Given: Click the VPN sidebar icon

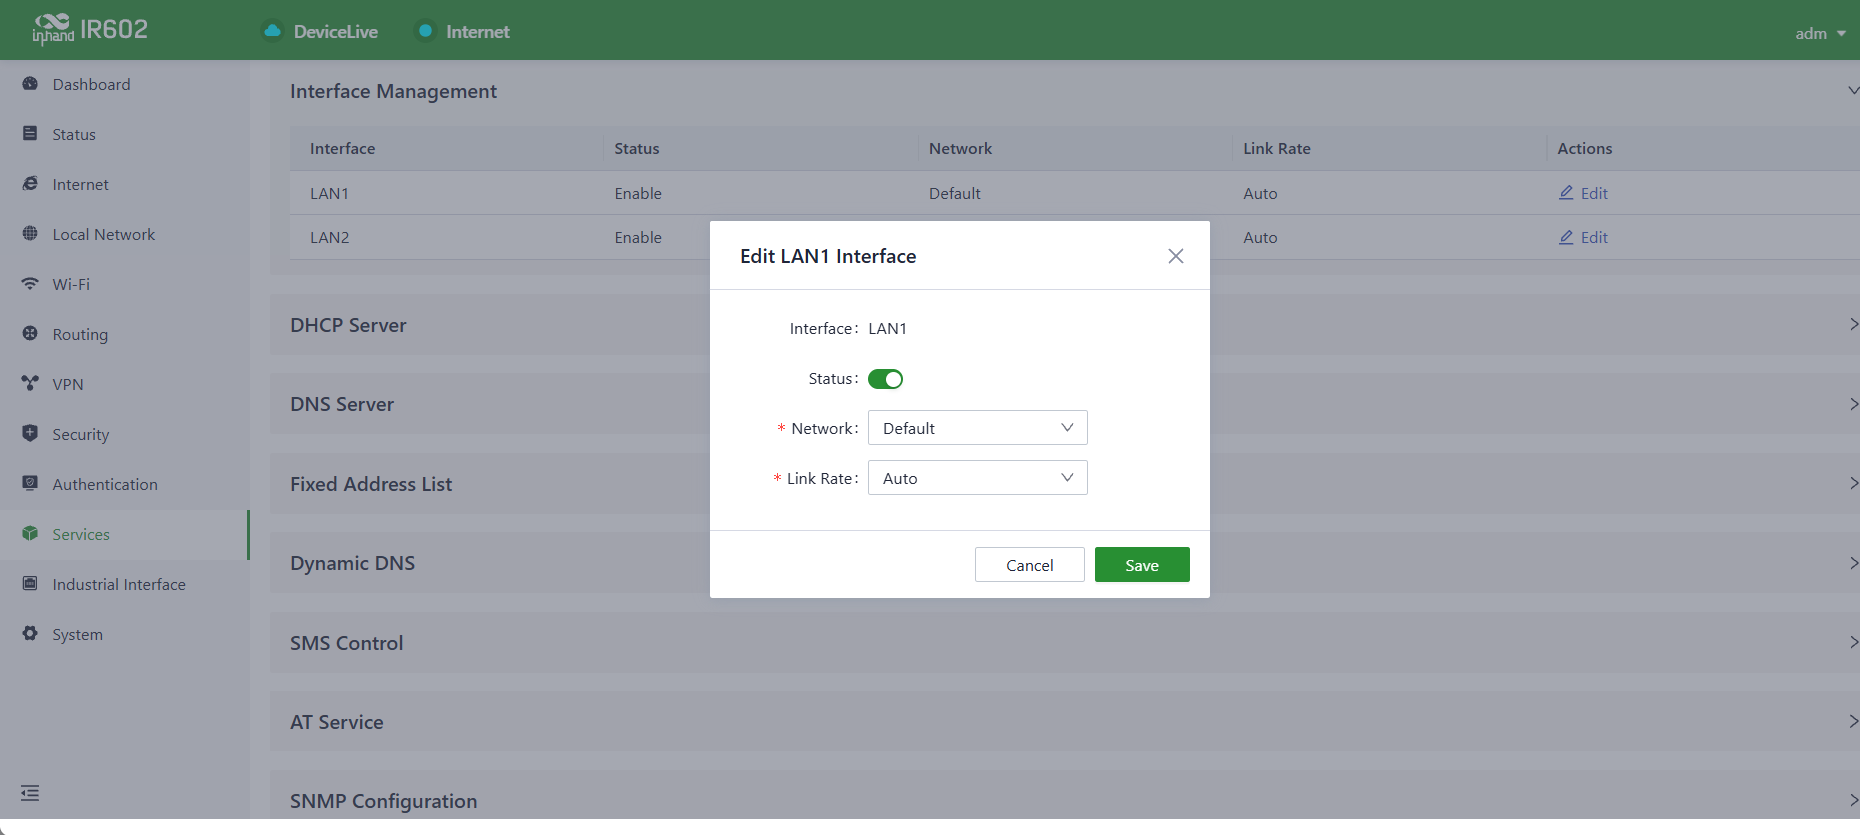Looking at the screenshot, I should point(30,383).
